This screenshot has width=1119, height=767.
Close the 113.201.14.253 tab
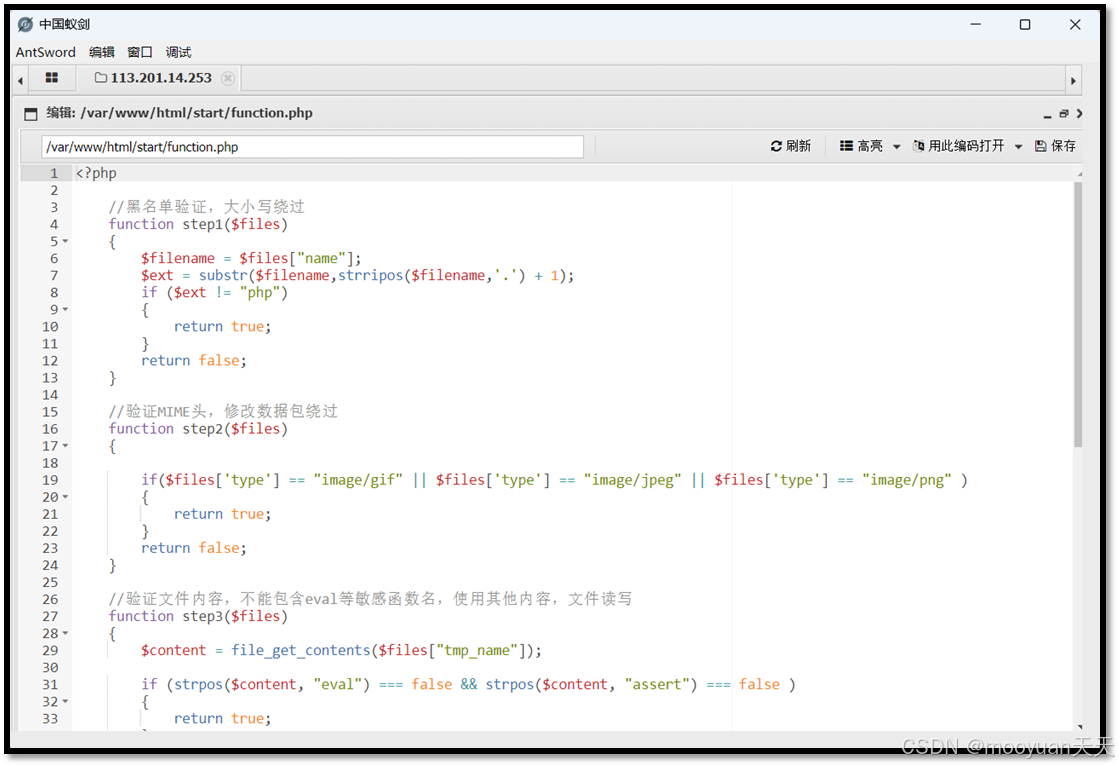click(228, 78)
